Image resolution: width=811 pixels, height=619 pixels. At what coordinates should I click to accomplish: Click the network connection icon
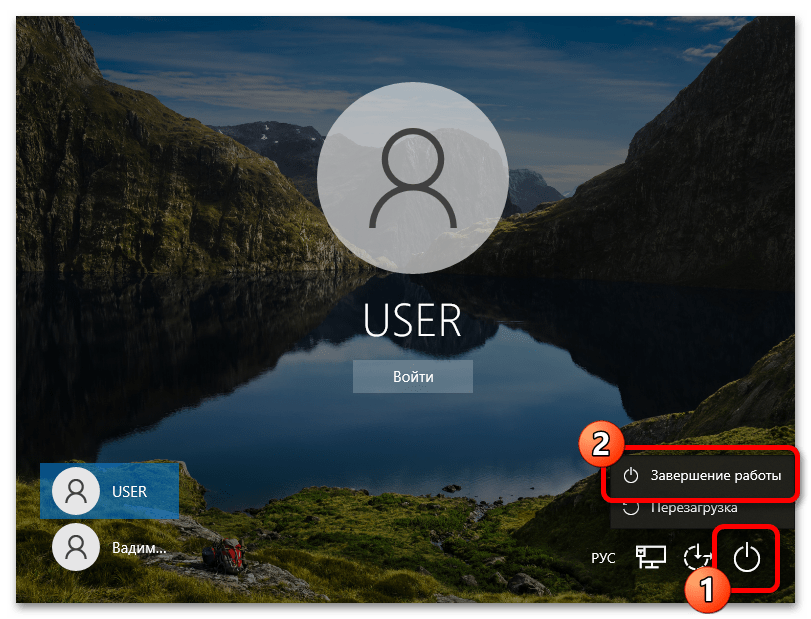tap(651, 558)
